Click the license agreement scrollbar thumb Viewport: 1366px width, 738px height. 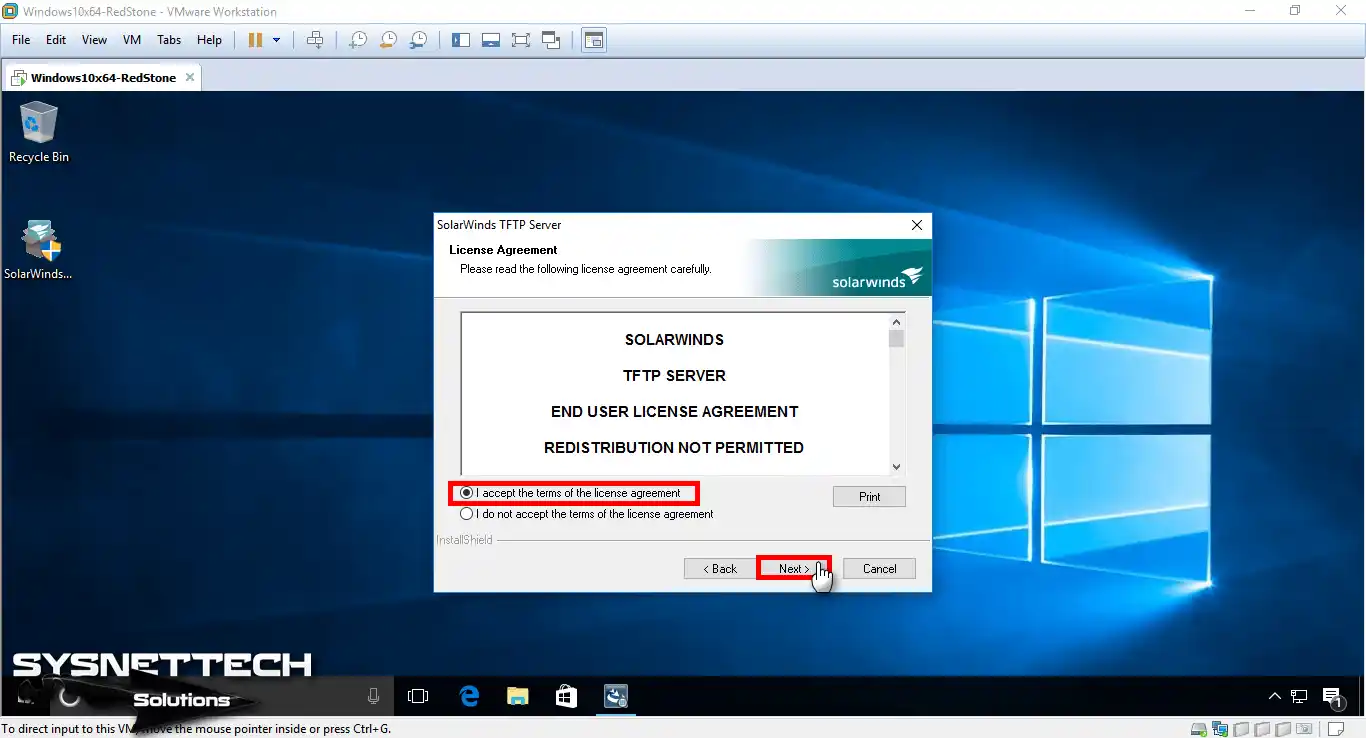tap(896, 339)
